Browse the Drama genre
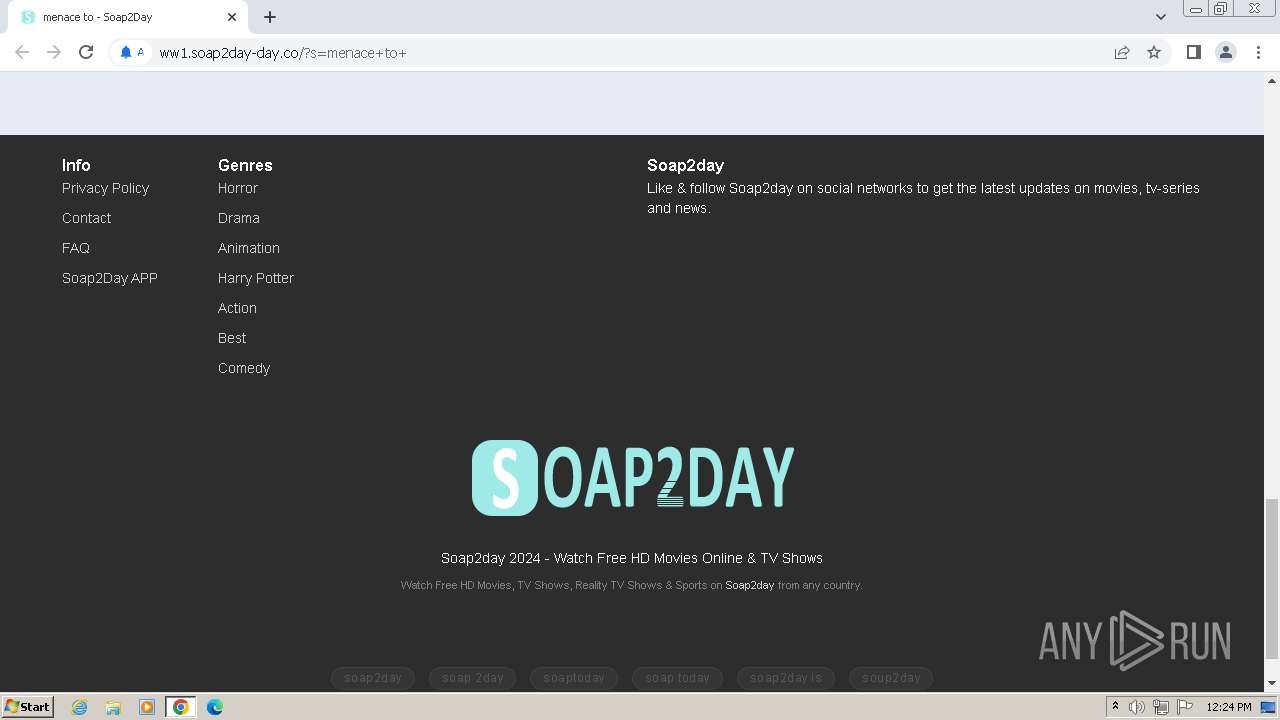This screenshot has height=720, width=1280. coord(239,218)
